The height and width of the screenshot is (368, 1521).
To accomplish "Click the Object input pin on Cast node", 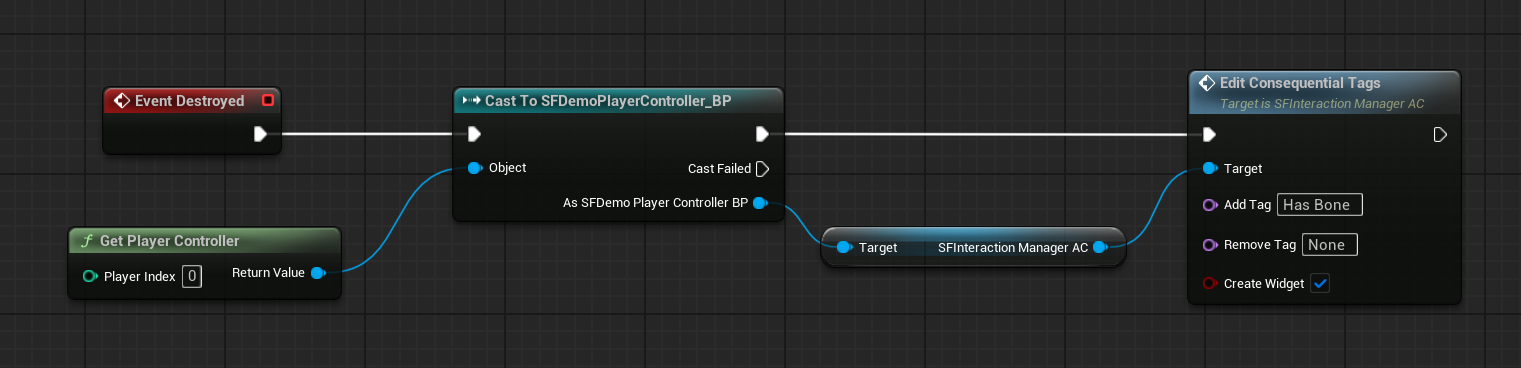I will click(474, 168).
